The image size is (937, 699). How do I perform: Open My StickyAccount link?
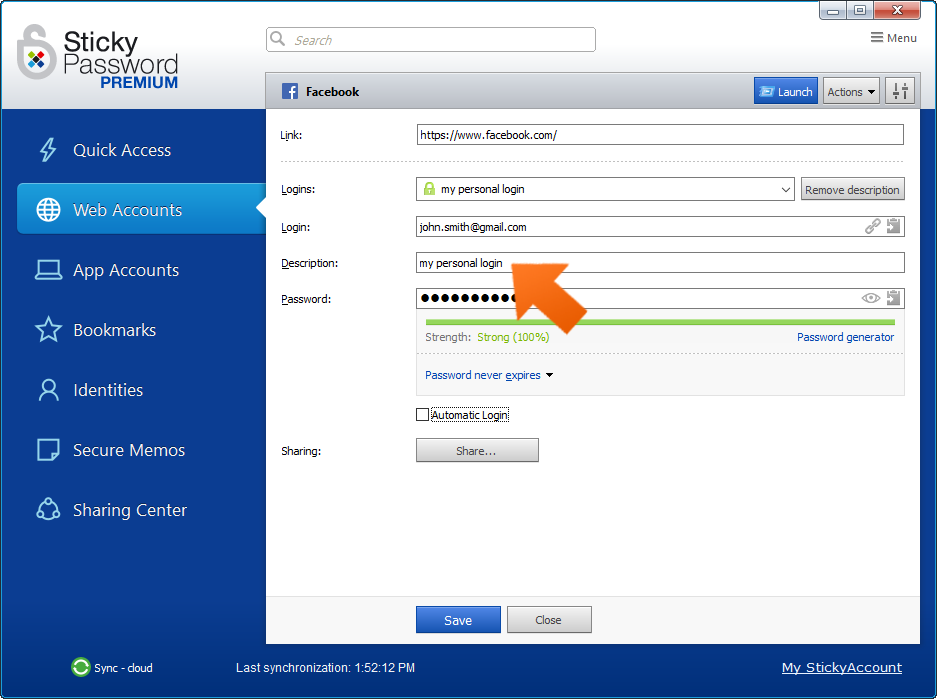click(842, 667)
